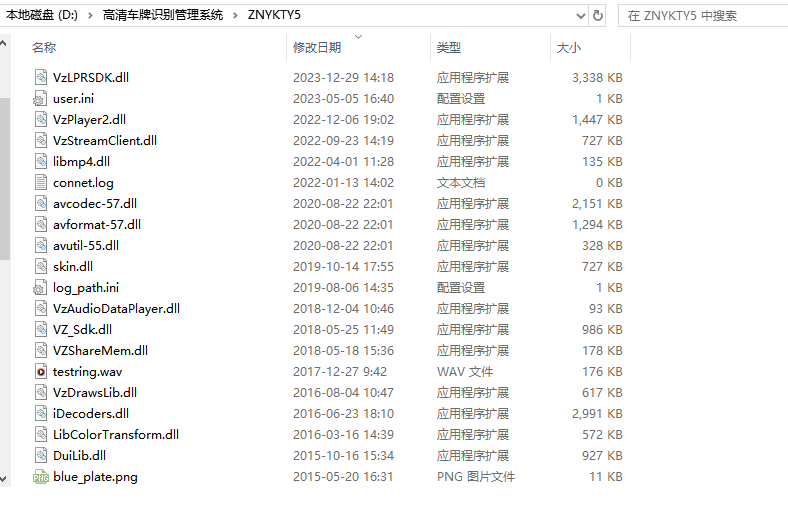Click the 在 ZNYKTY5 中搜索 search box
The height and width of the screenshot is (505, 788).
coord(703,16)
